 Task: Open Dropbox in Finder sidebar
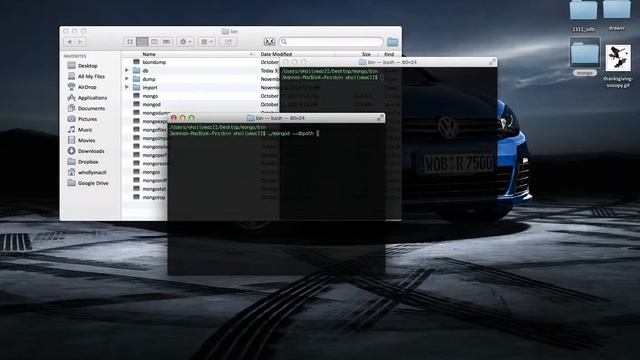83,162
